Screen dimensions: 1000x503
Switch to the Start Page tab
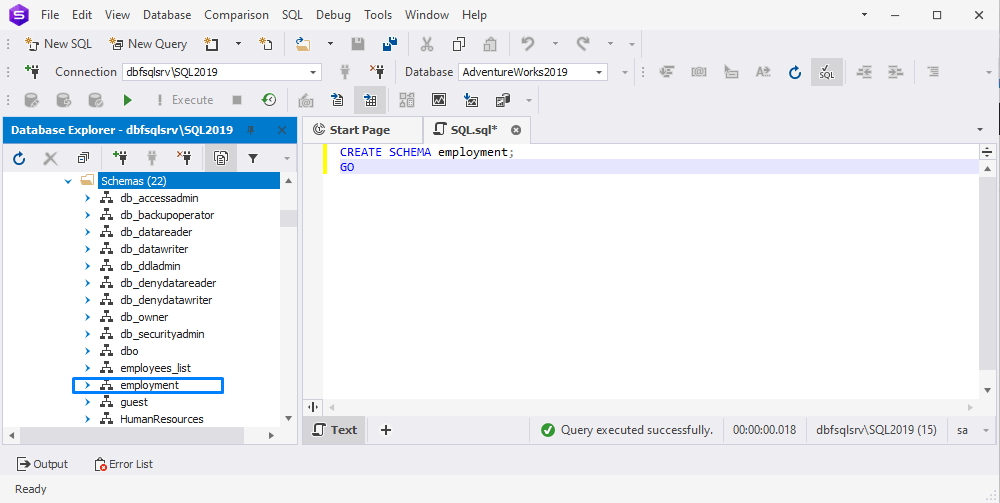(x=360, y=130)
